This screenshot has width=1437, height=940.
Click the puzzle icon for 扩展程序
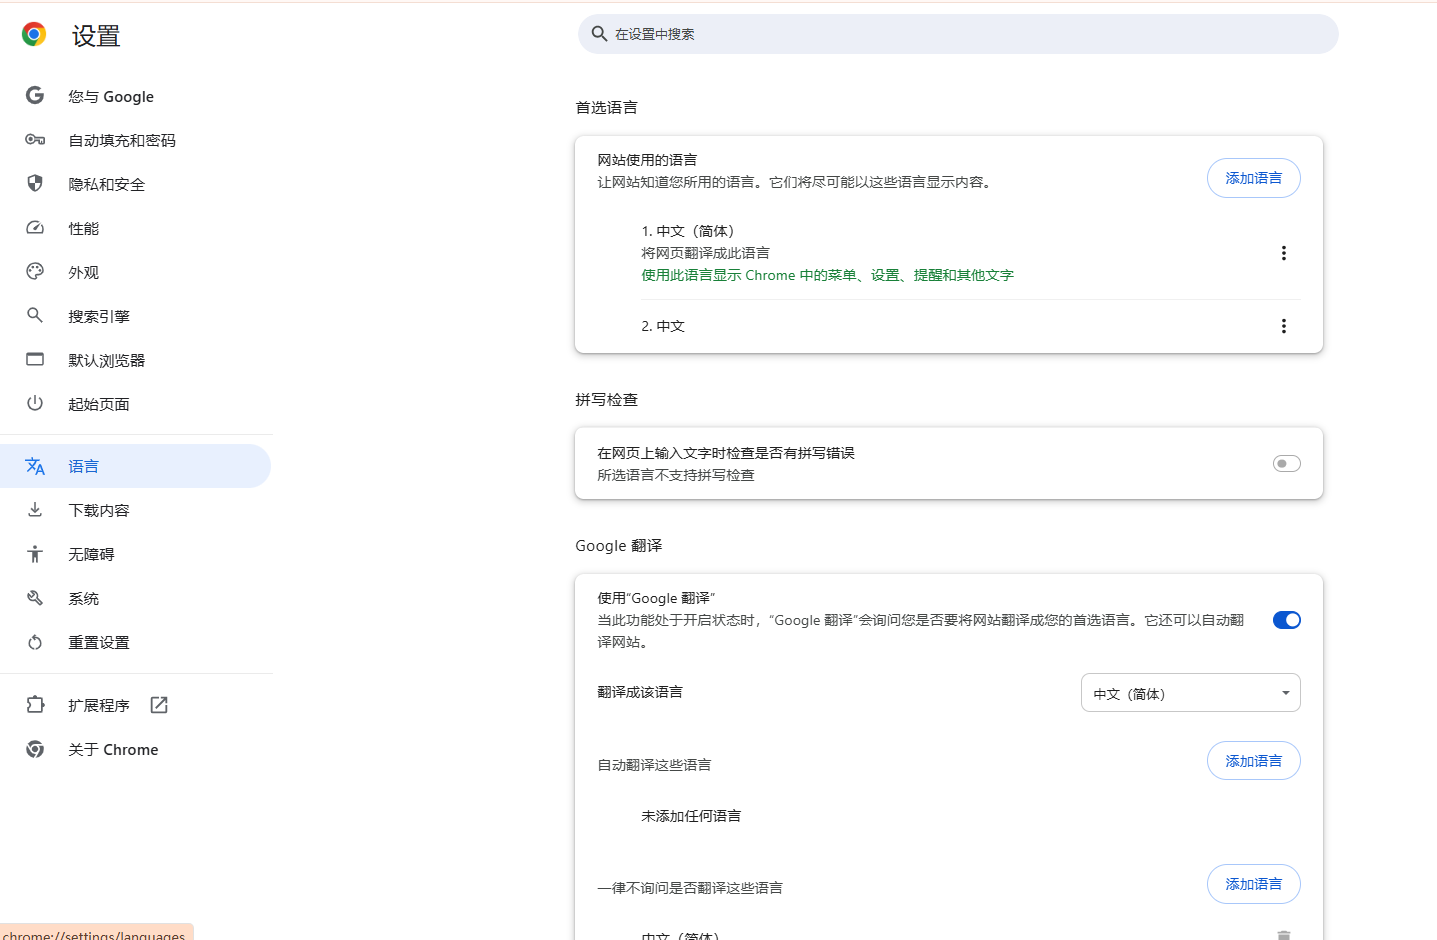35,705
